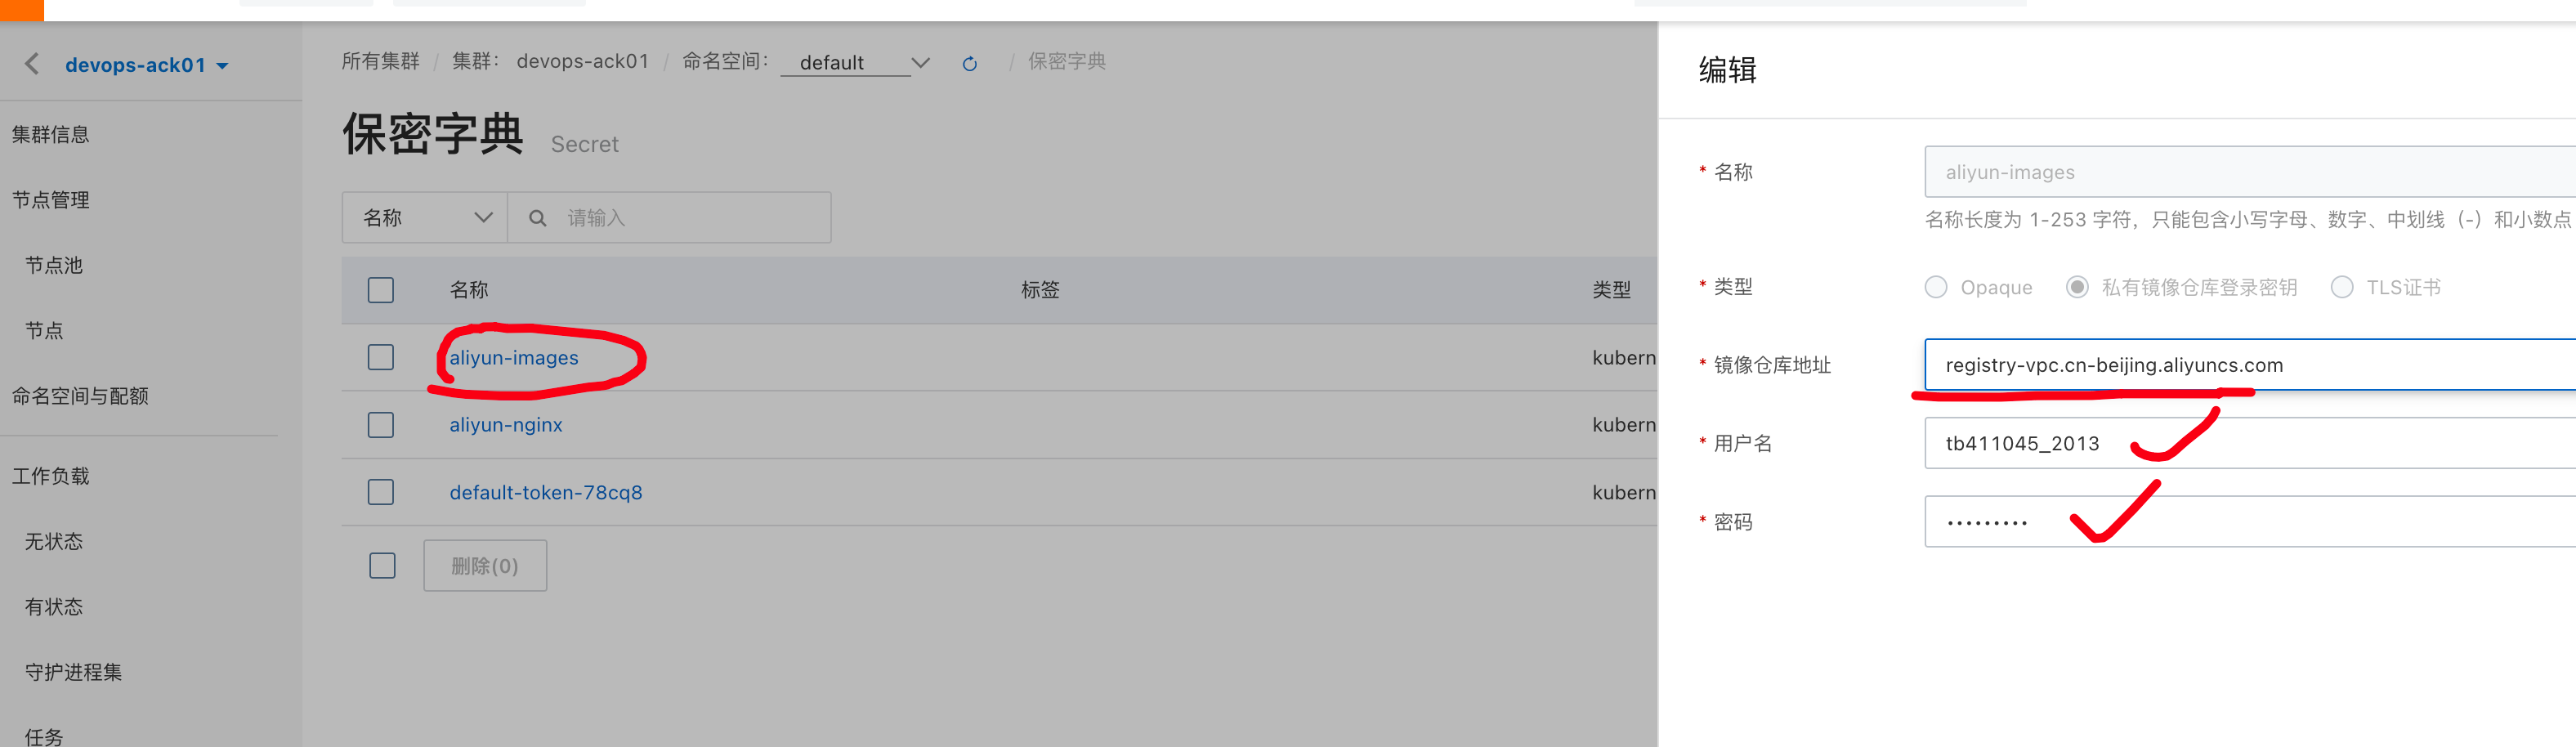Open 命名空间与配额 sidebar item

(x=80, y=396)
